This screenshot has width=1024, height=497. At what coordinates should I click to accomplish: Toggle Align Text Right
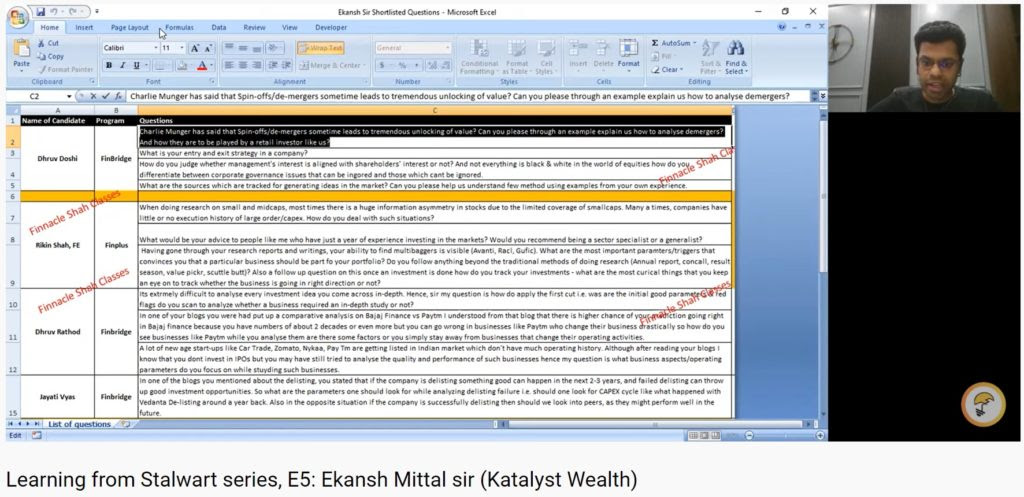256,65
